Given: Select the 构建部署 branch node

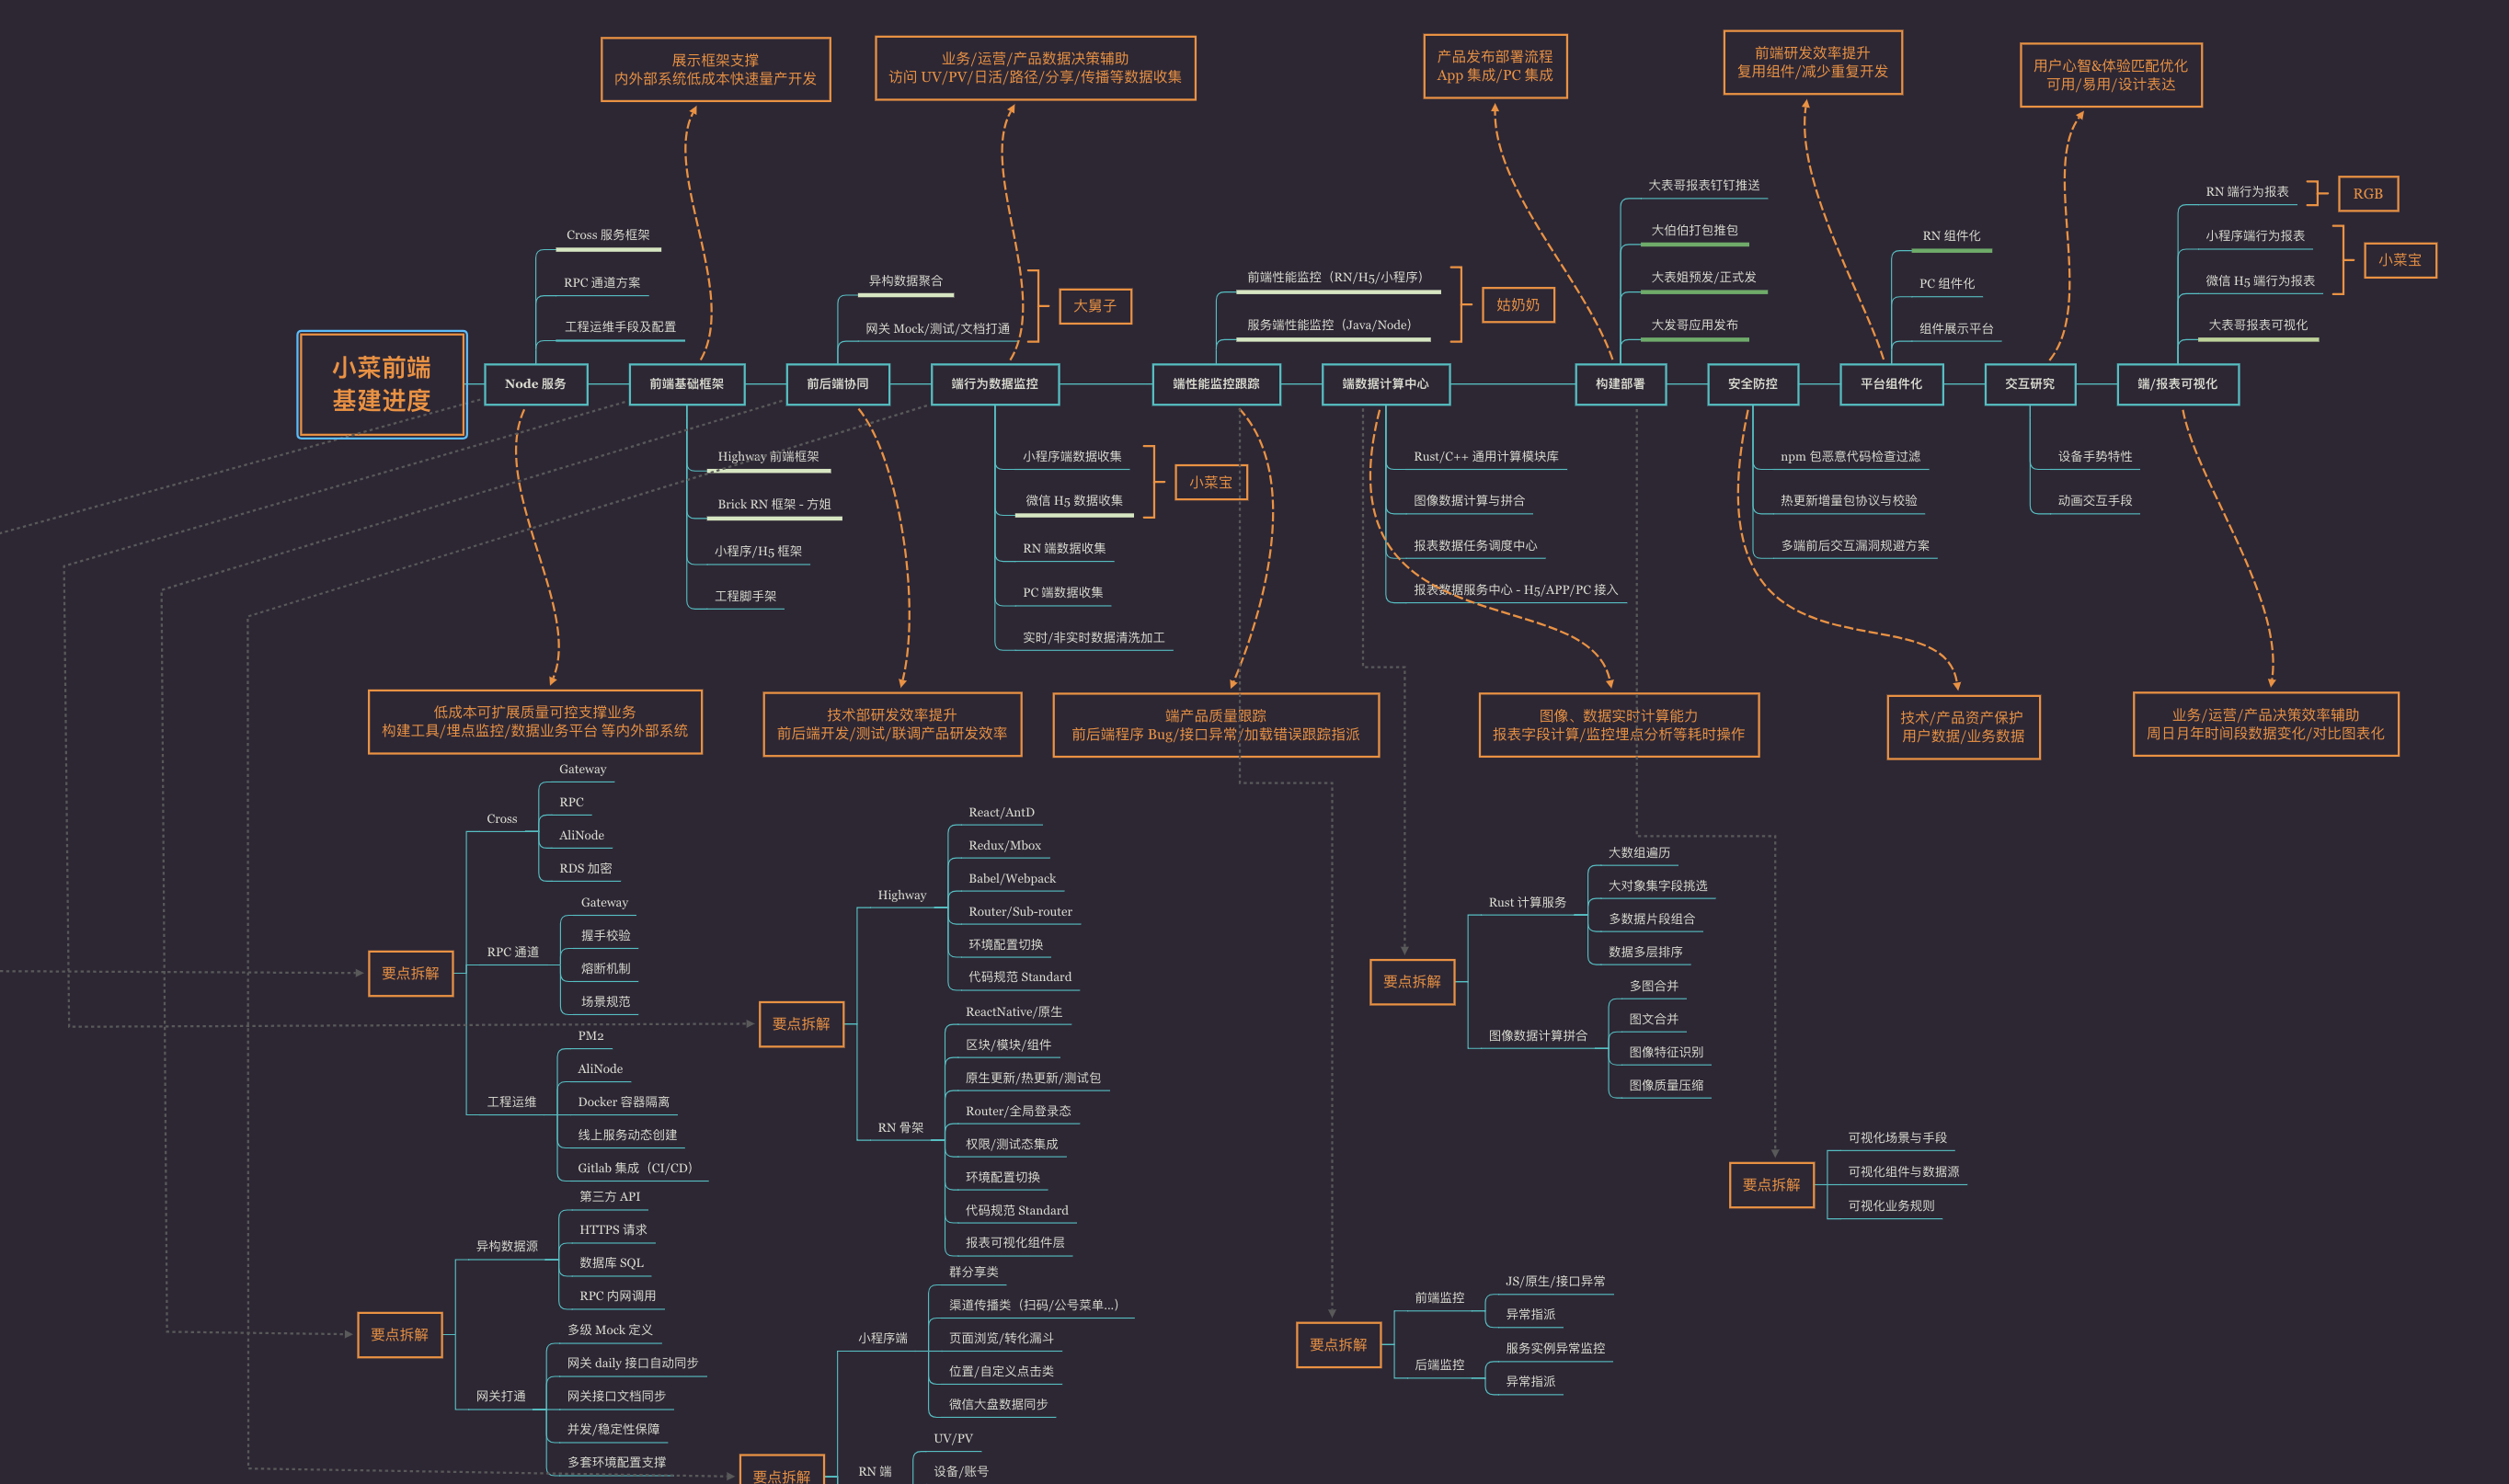Looking at the screenshot, I should pos(1619,384).
